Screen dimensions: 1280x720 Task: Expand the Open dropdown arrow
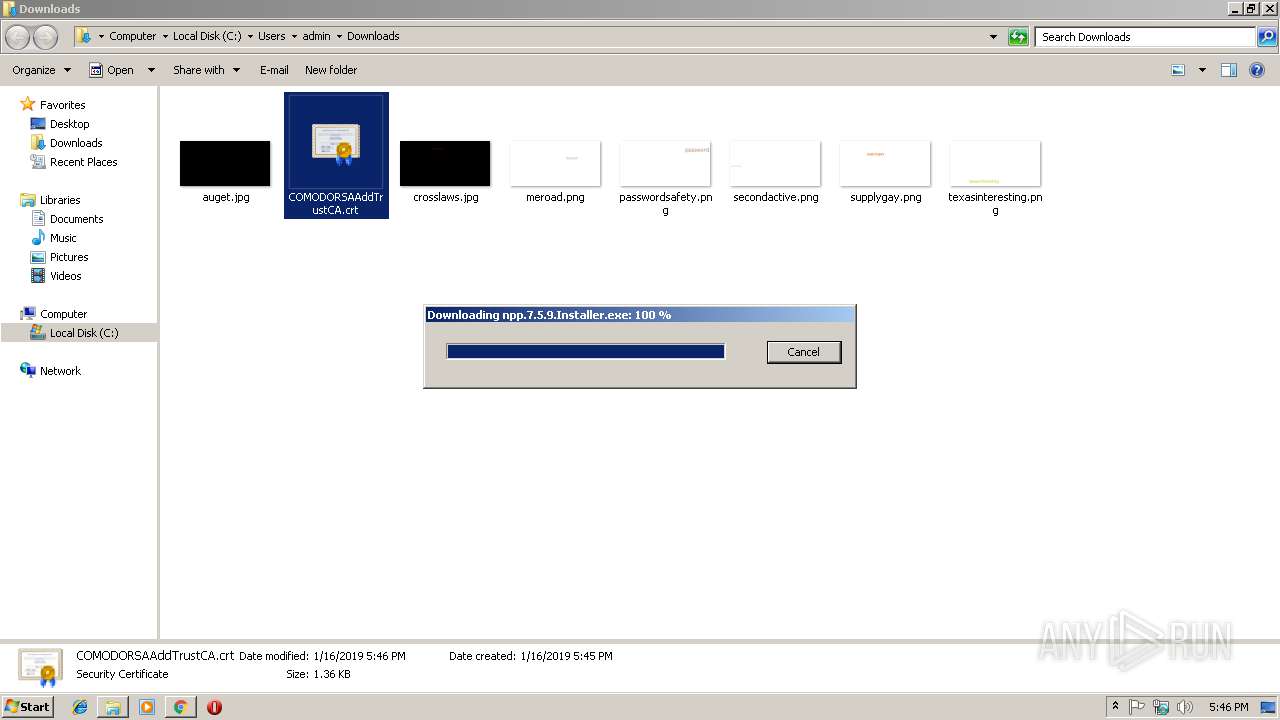click(151, 70)
